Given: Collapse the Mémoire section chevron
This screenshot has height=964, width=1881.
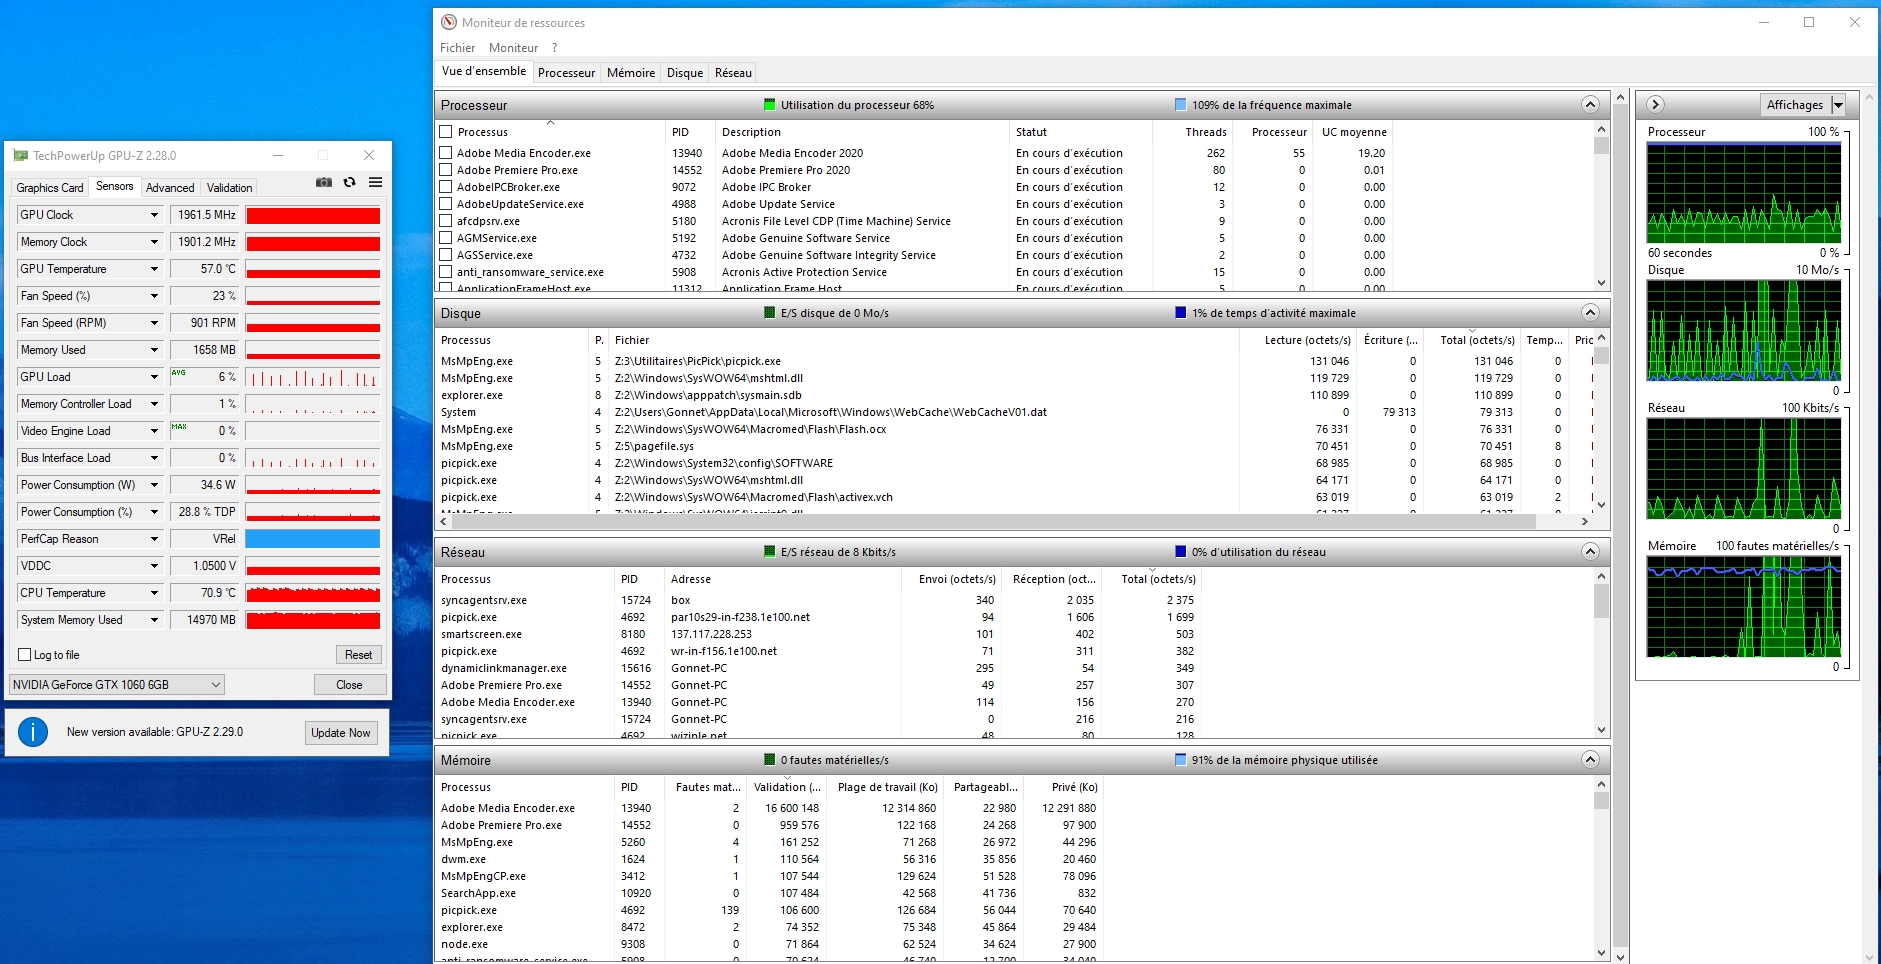Looking at the screenshot, I should (1590, 760).
